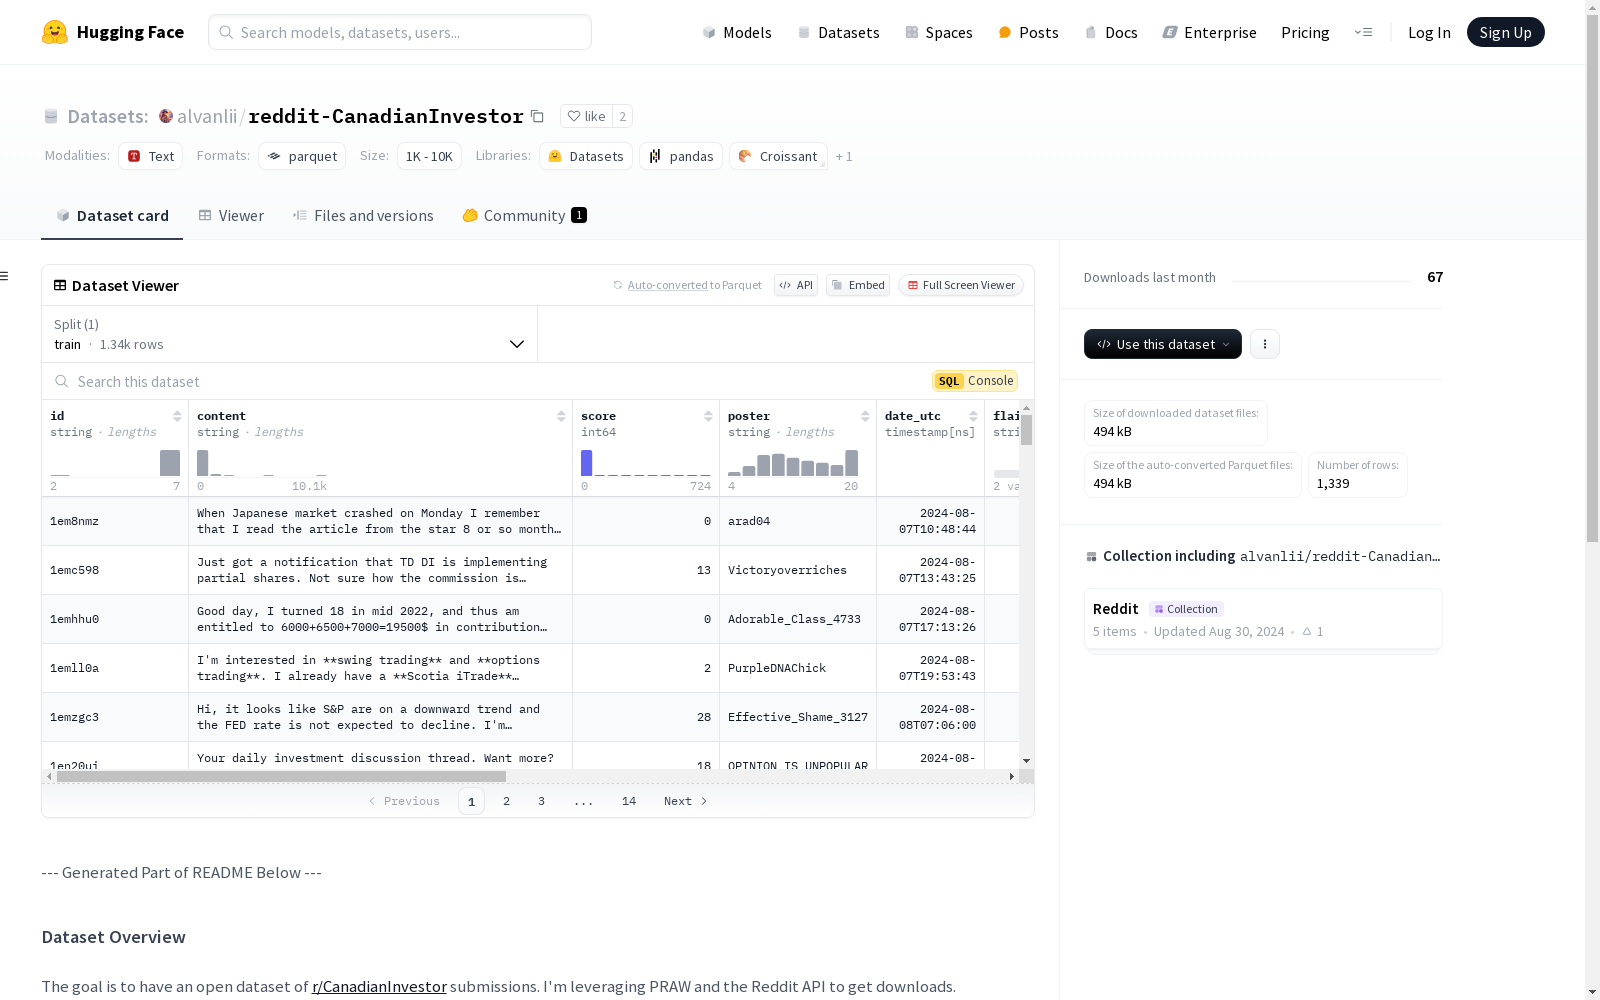Click the Sign Up button
Screen dimensions: 1600x1000
[1505, 32]
